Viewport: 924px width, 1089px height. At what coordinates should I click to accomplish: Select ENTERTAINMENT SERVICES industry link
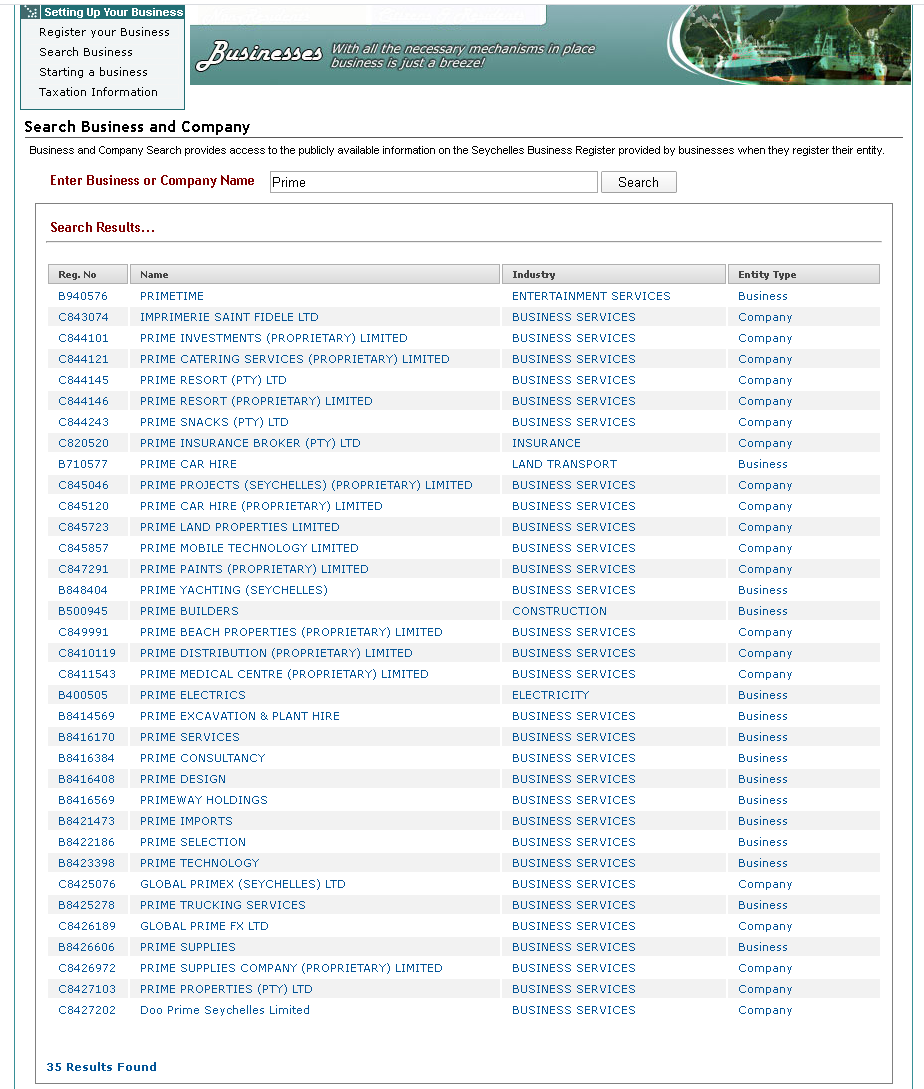click(591, 296)
